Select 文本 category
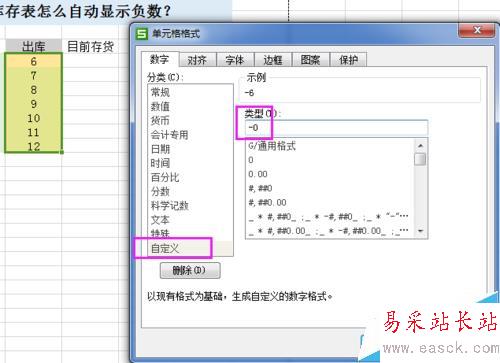The height and width of the screenshot is (363, 500). click(190, 220)
